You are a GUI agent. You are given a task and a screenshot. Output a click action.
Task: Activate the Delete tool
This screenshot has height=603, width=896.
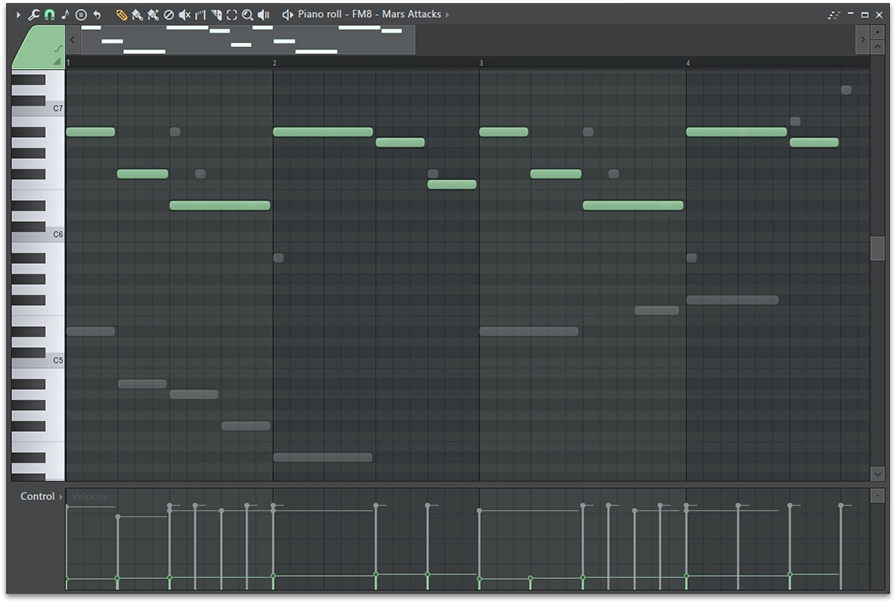coord(168,14)
